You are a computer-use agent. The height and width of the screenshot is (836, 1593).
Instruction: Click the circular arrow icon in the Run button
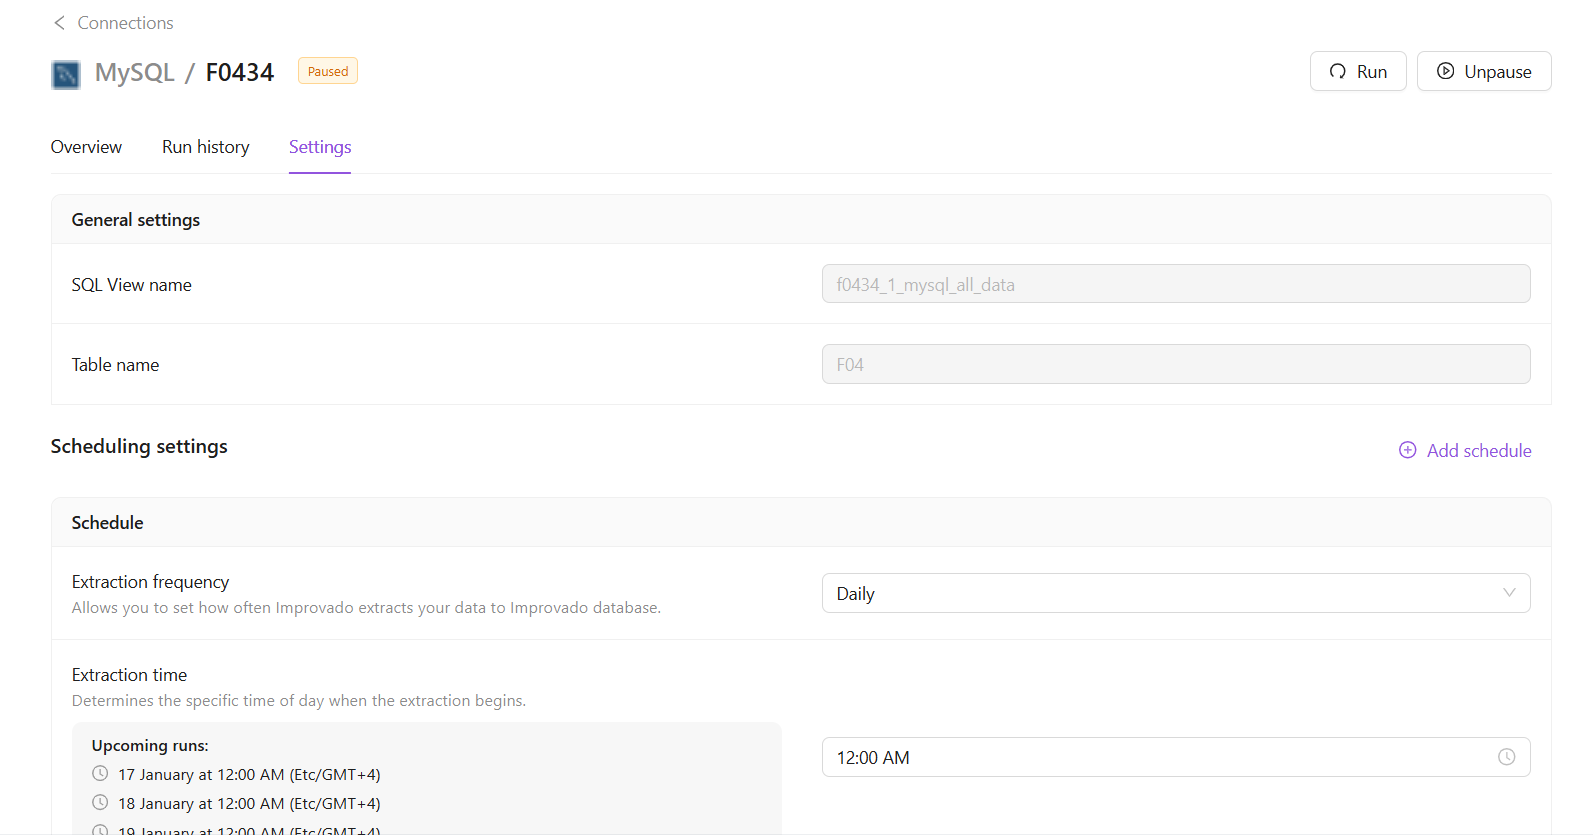click(1337, 71)
